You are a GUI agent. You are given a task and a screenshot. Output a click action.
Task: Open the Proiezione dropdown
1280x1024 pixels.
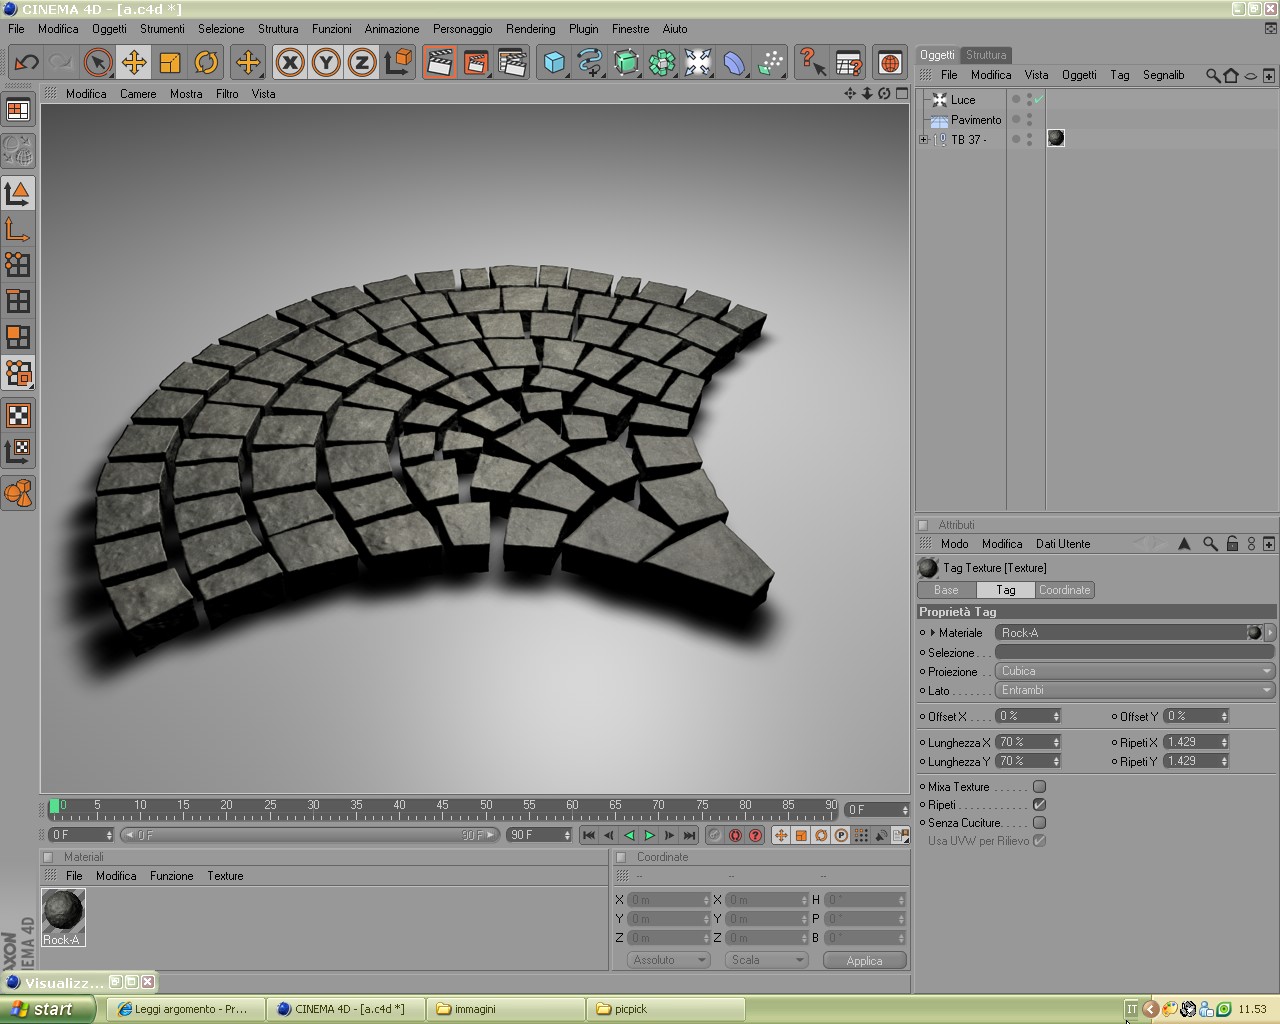(1135, 671)
